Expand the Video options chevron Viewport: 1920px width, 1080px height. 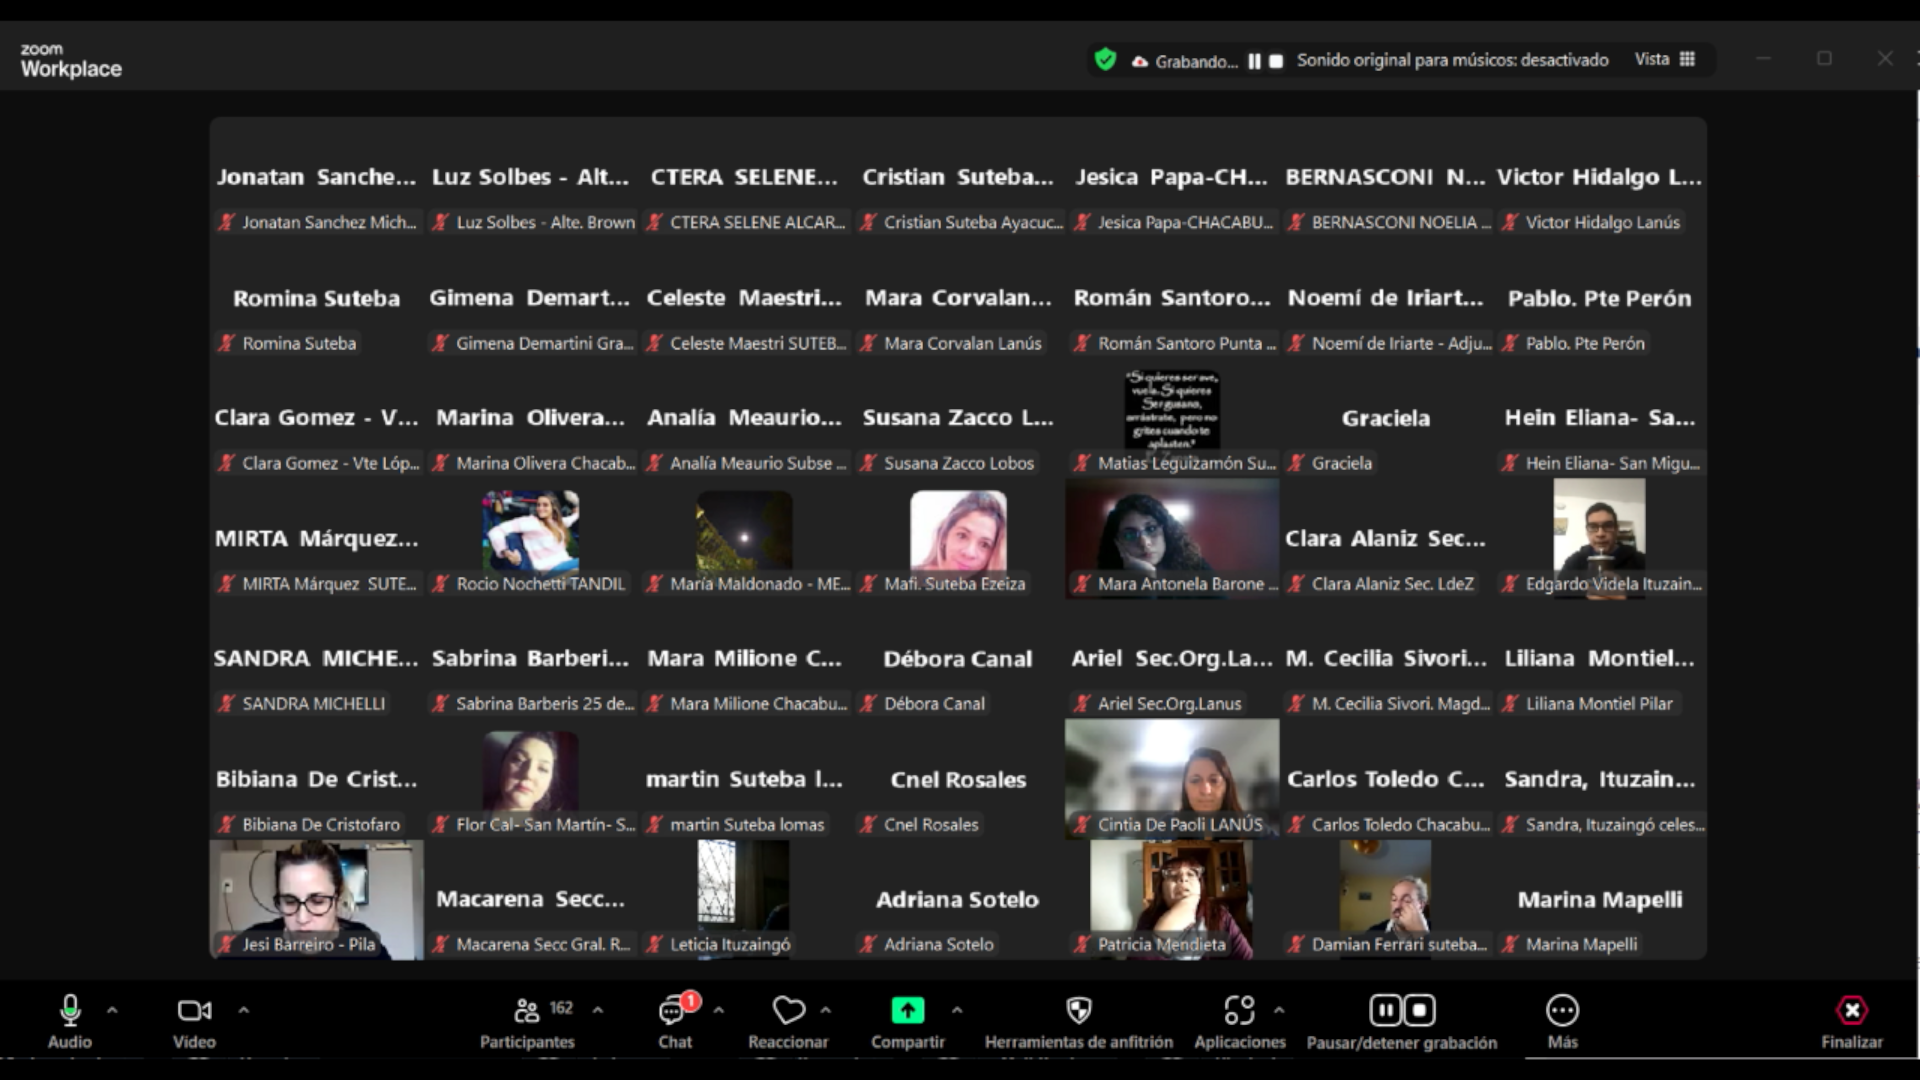click(243, 1010)
